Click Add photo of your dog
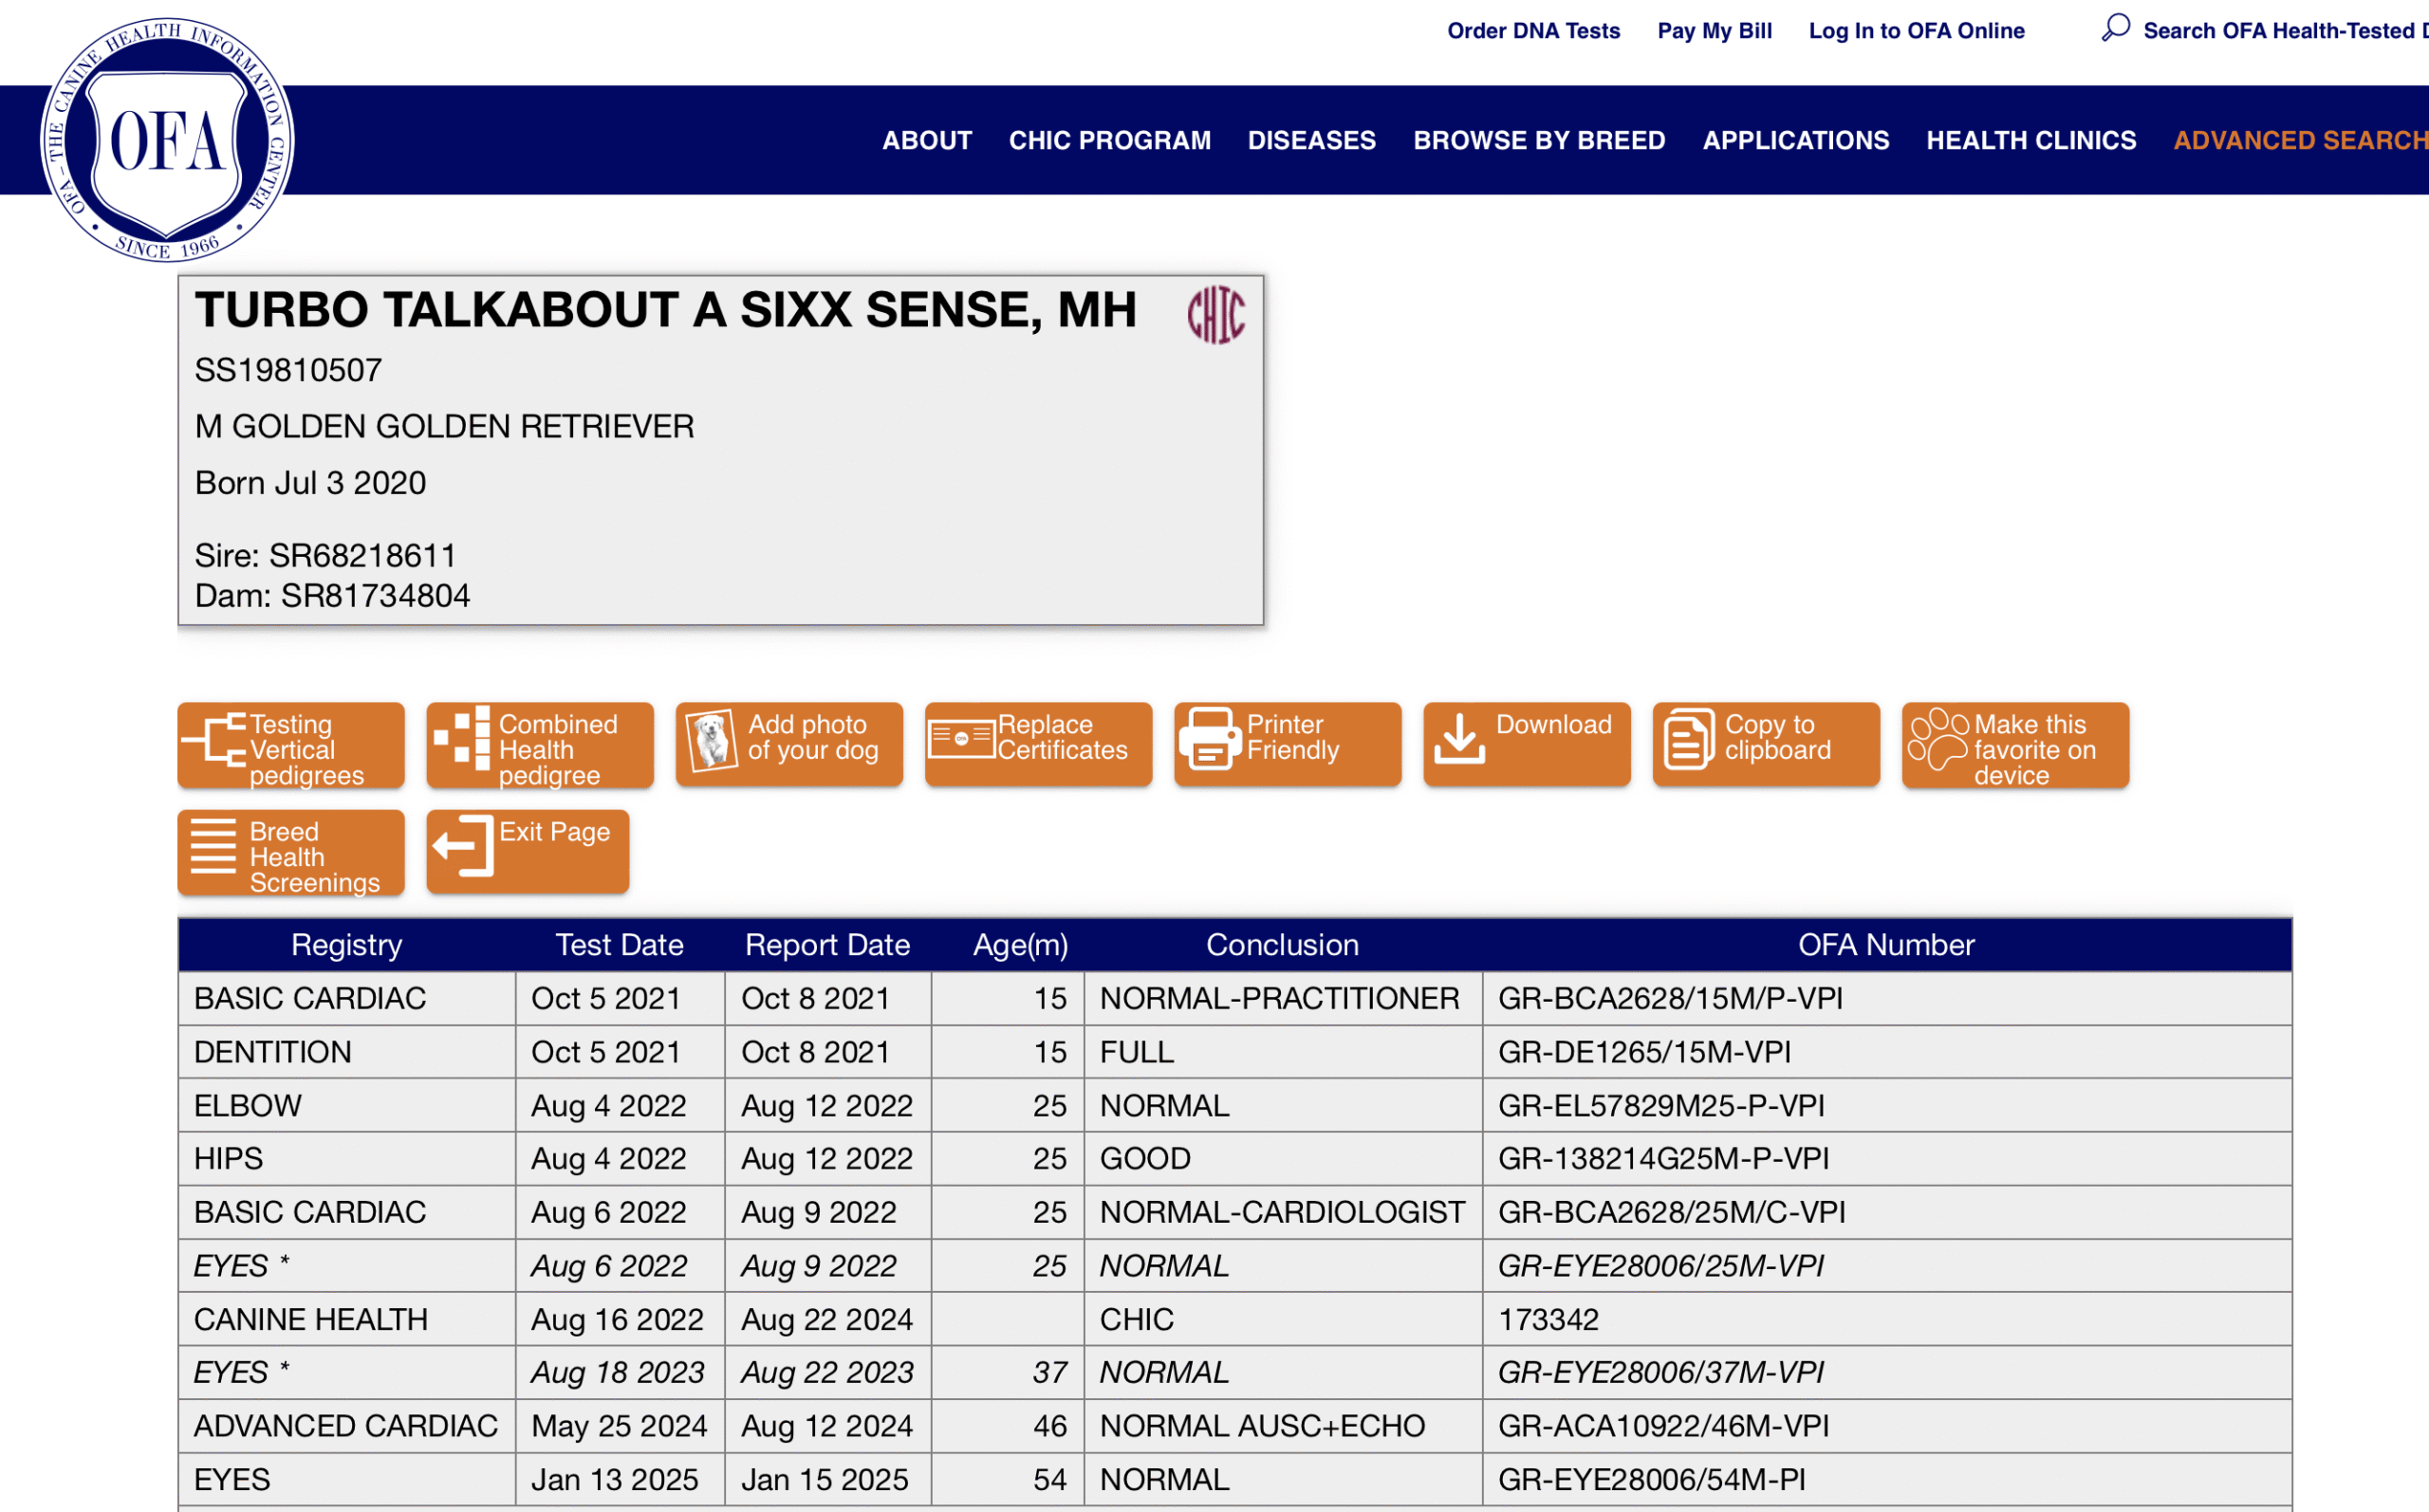2429x1512 pixels. click(789, 746)
